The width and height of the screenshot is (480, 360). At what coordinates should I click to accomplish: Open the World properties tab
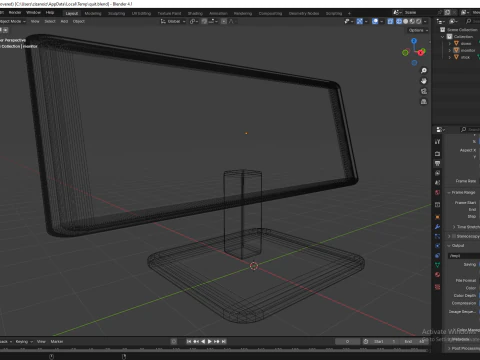[x=438, y=192]
